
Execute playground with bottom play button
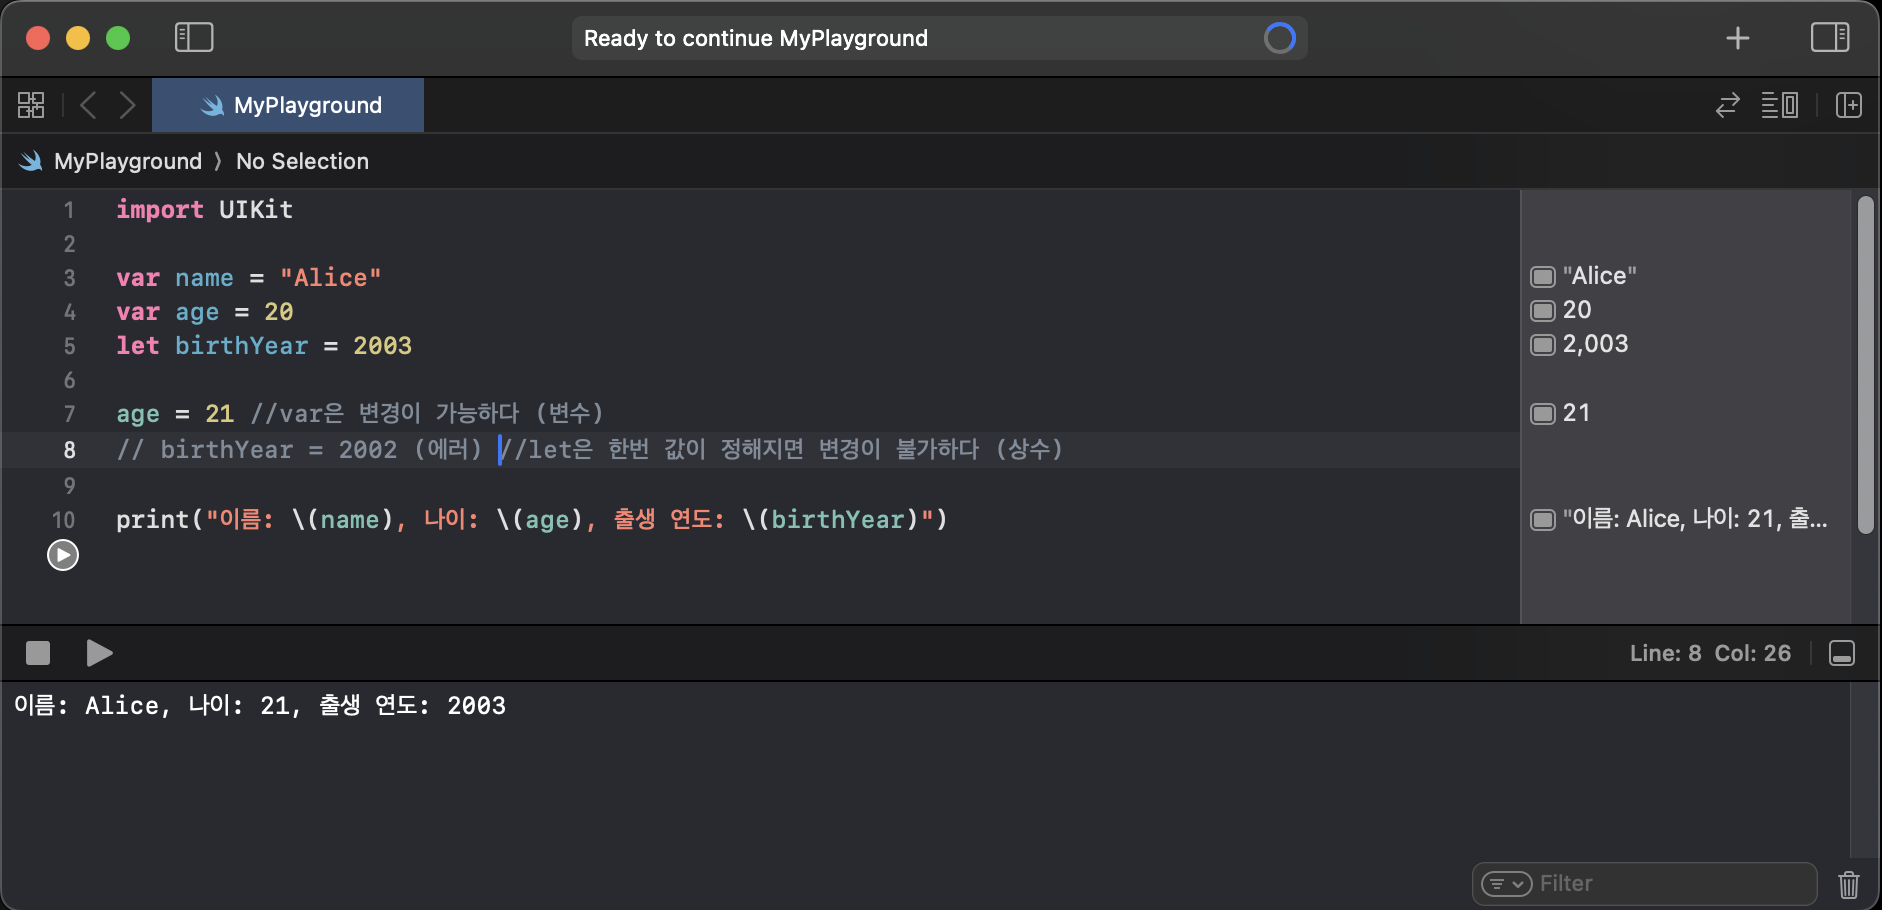tap(99, 653)
